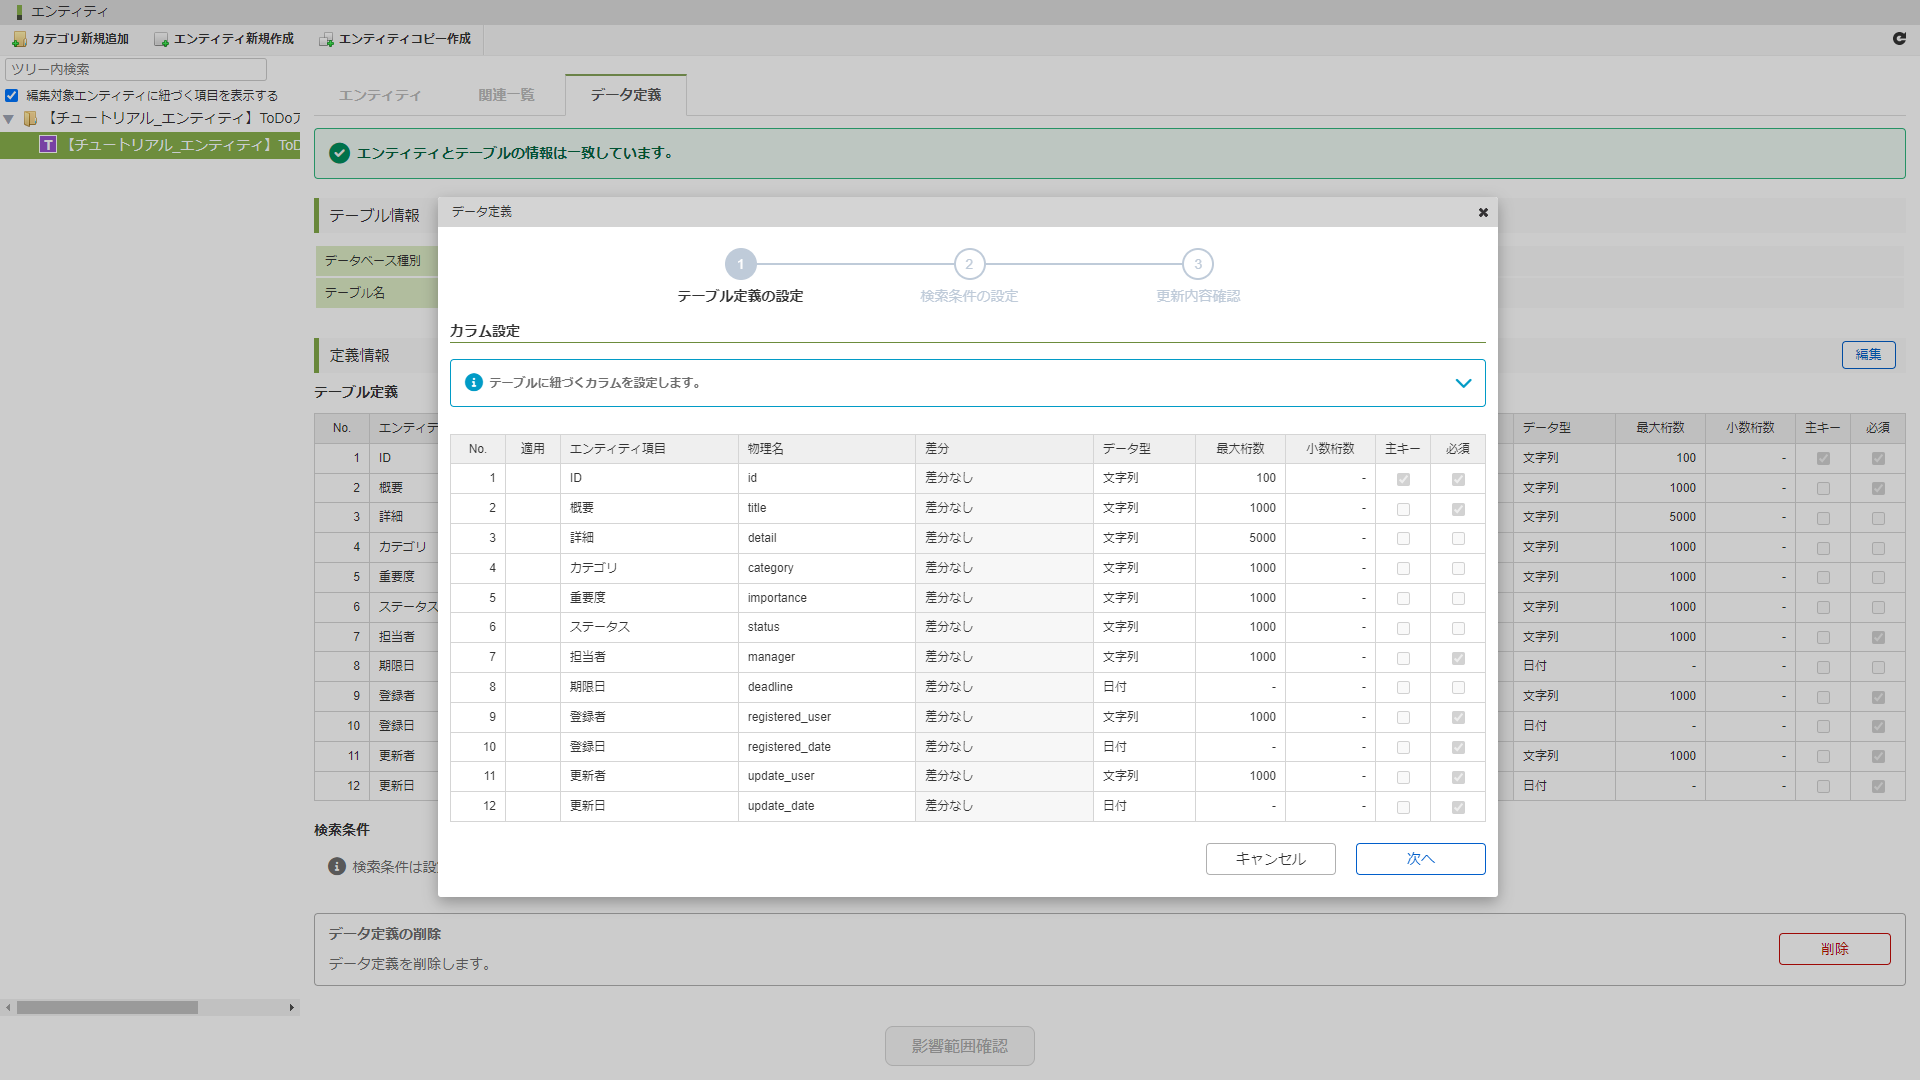Click the 編集 button in 定義情報
The image size is (1920, 1080).
(x=1868, y=355)
